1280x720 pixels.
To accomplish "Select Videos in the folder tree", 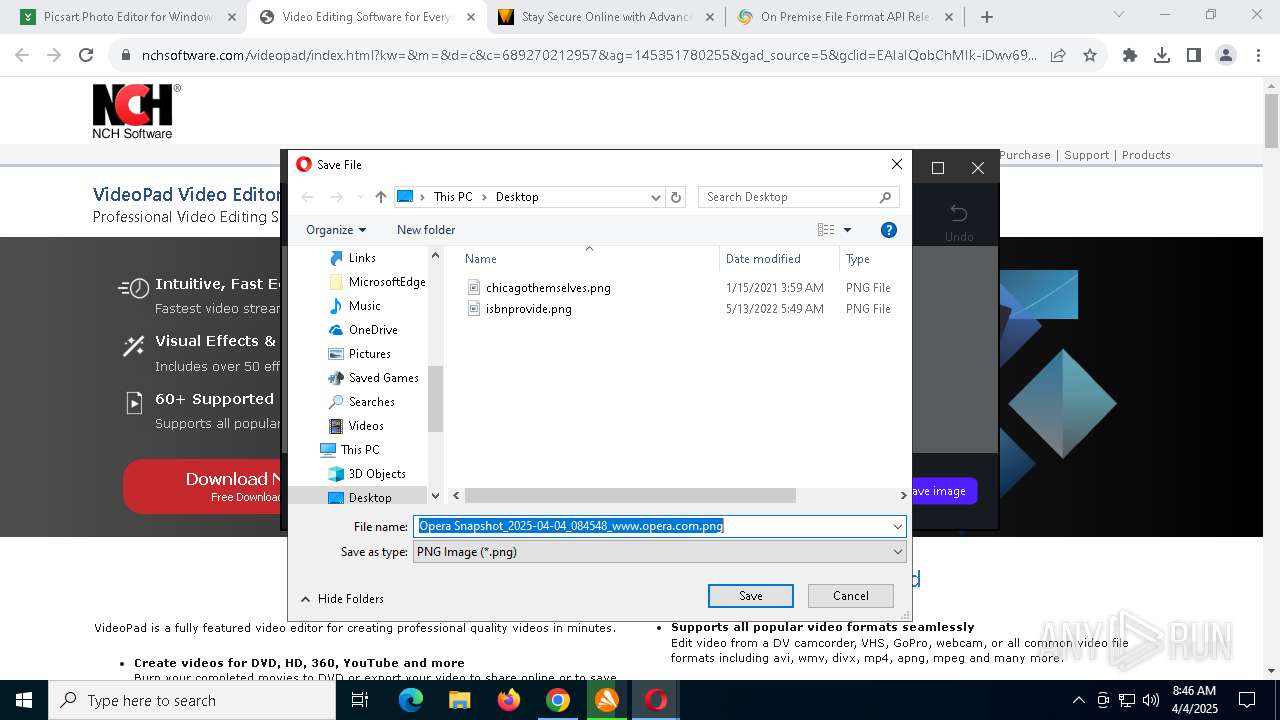I will [x=366, y=426].
